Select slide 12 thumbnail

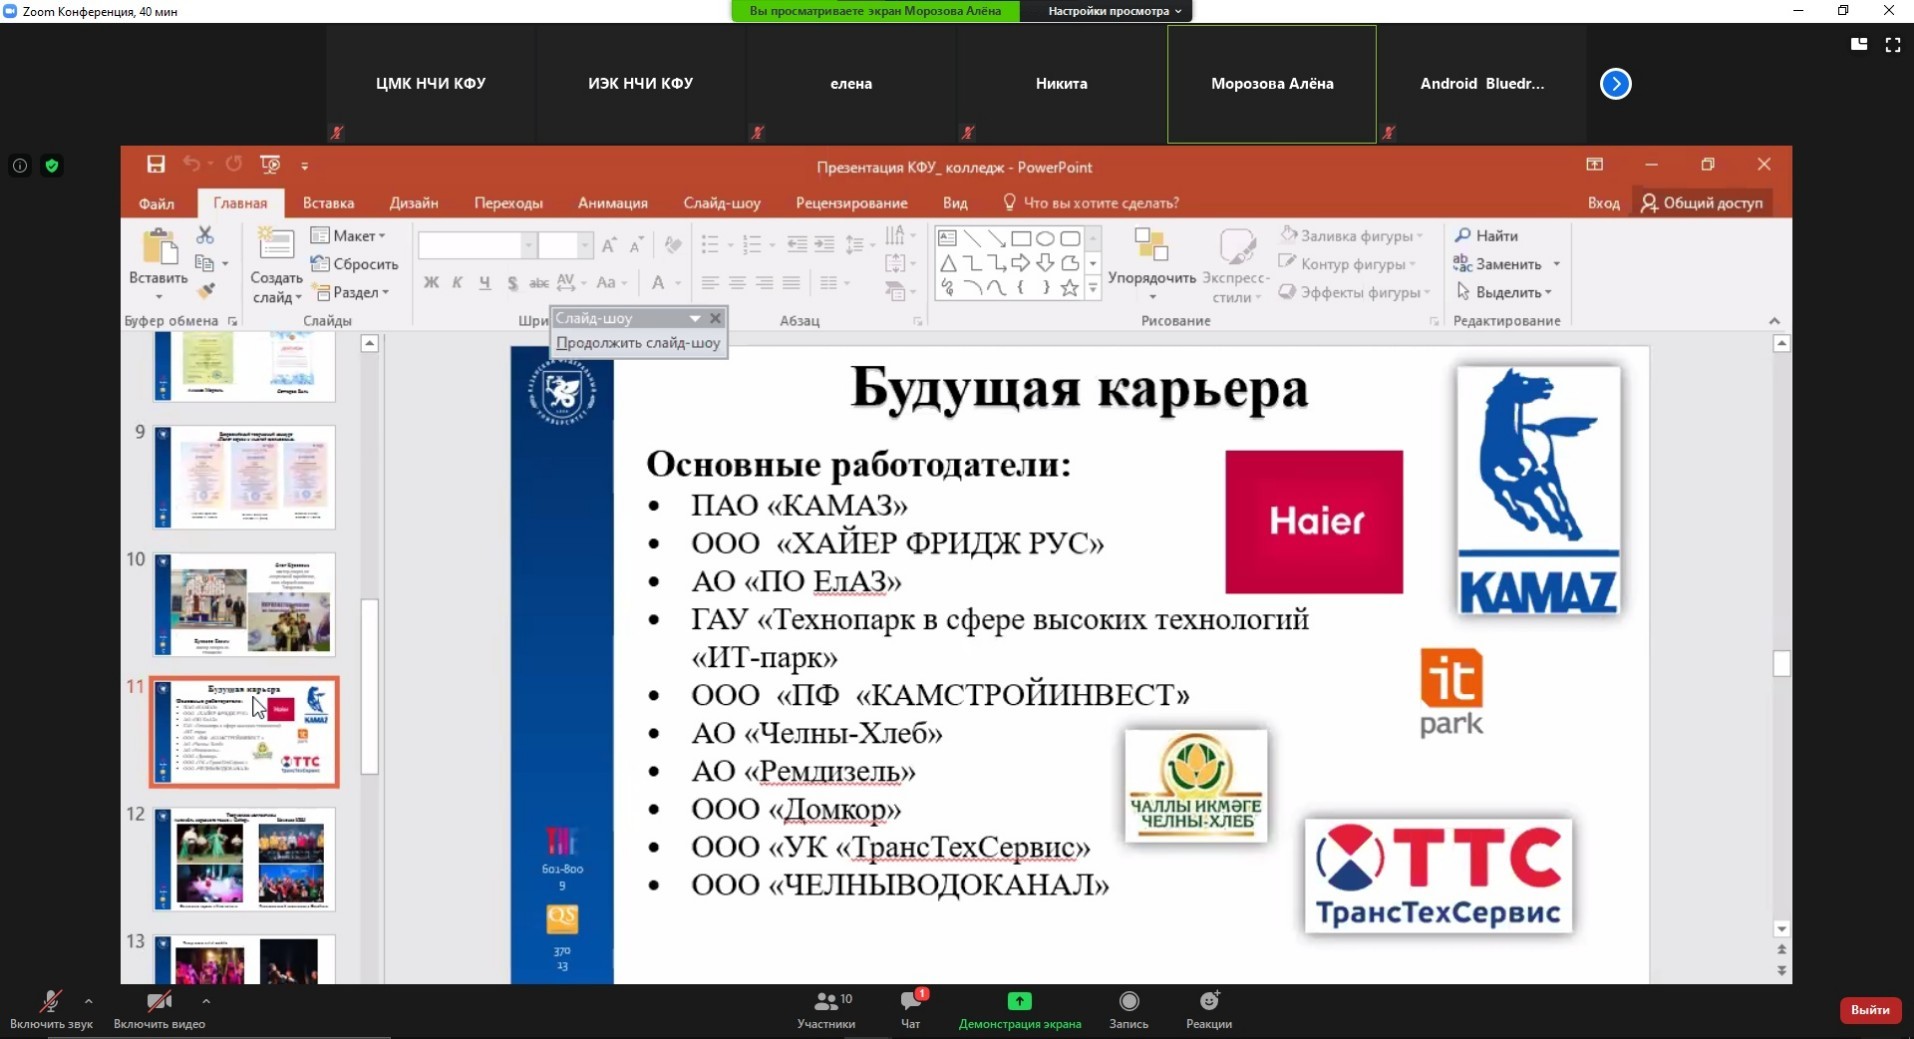[x=245, y=859]
